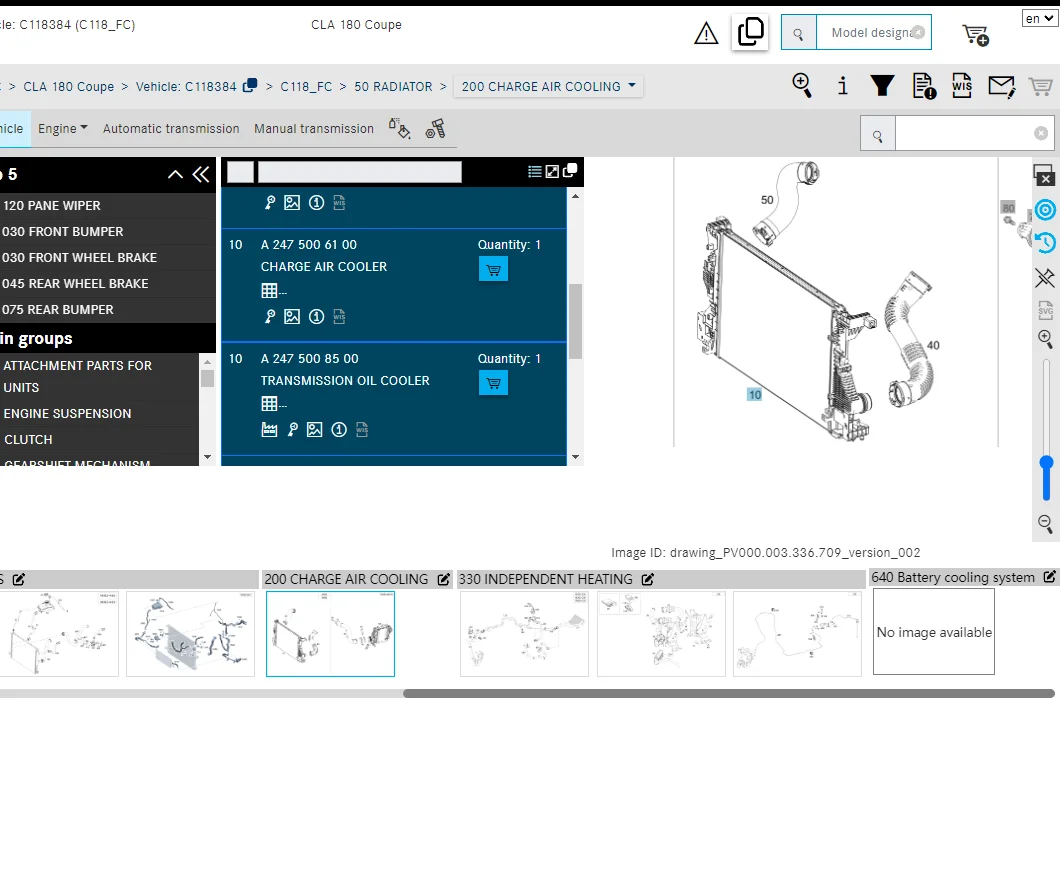1060x877 pixels.
Task: Click the greyed shopping cart toolbar icon
Action: (1040, 87)
